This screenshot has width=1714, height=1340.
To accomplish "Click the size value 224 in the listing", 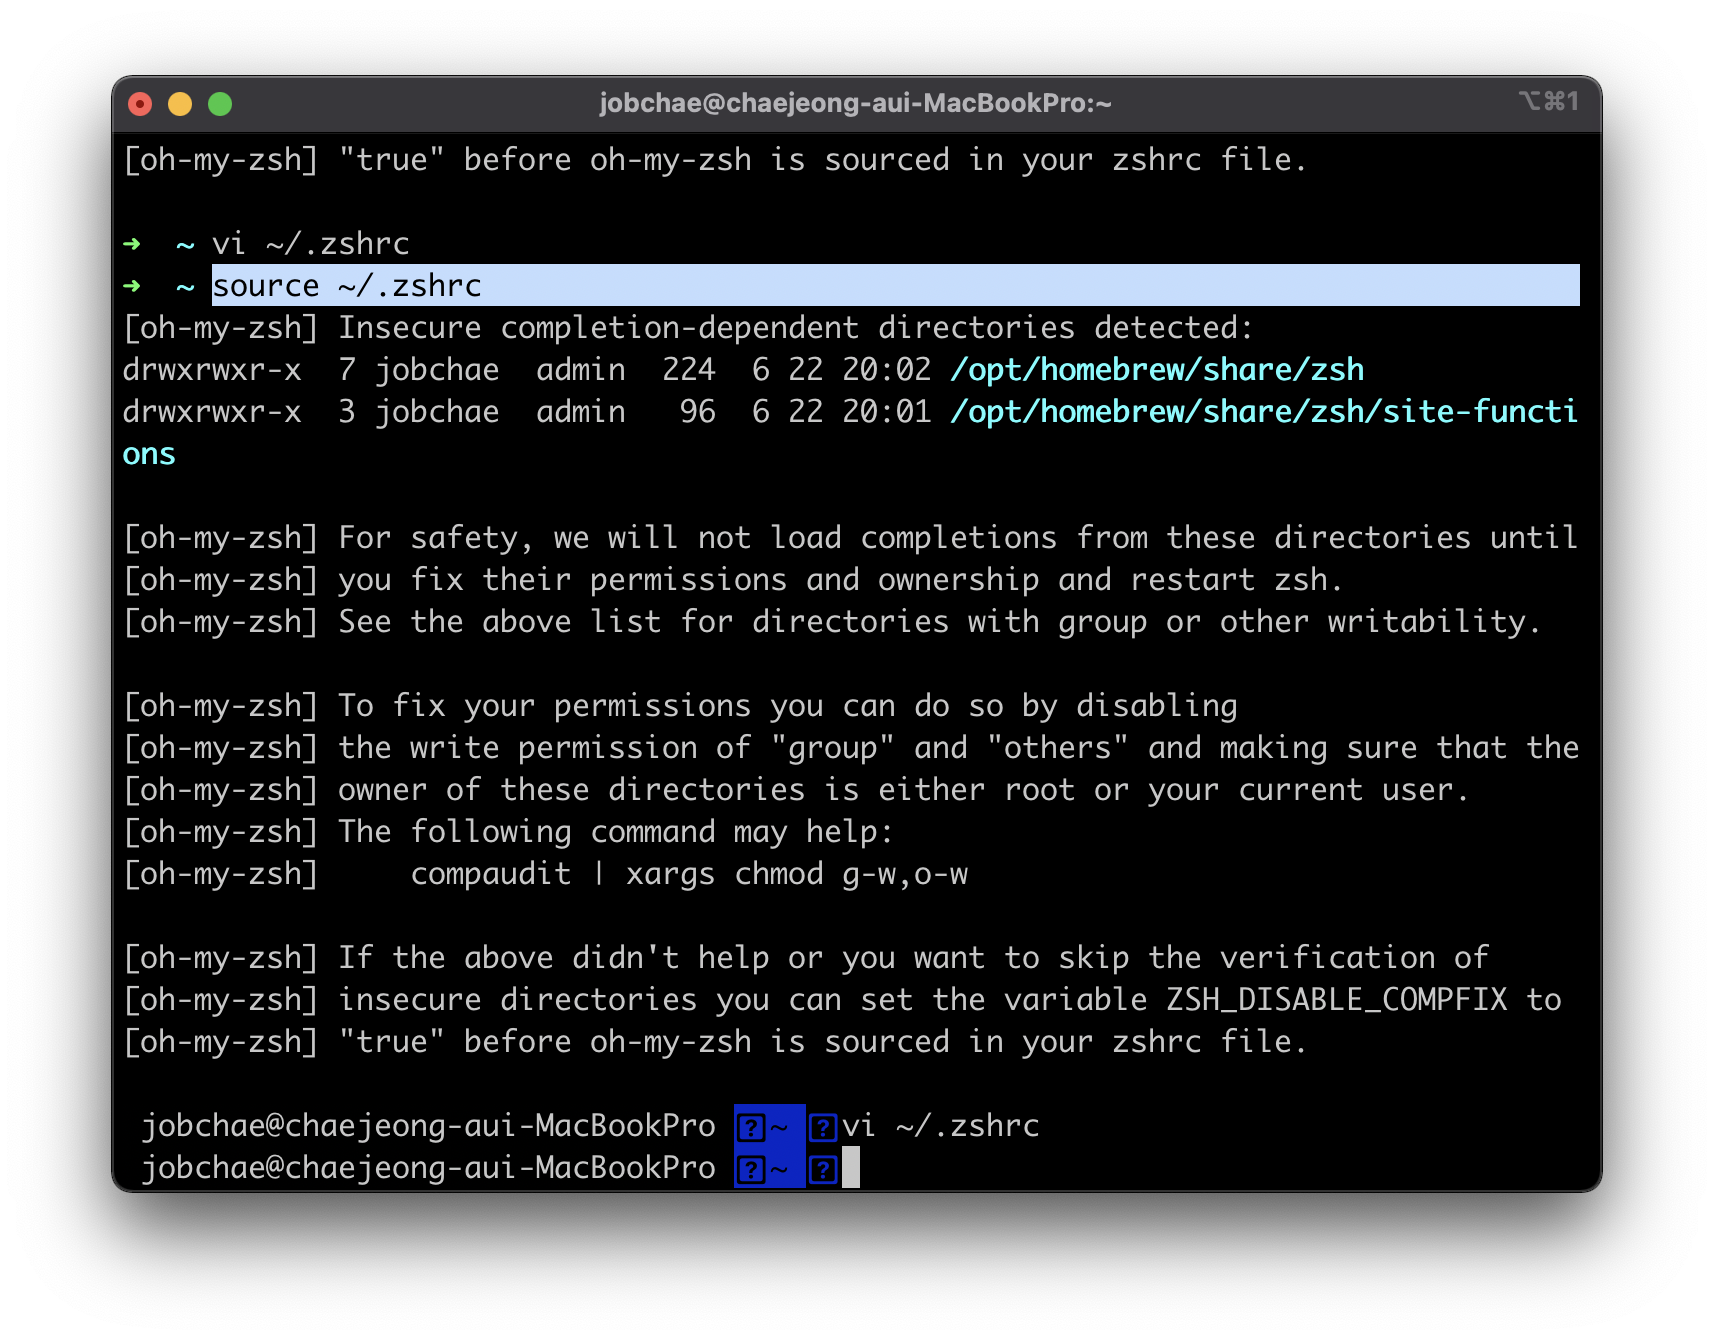I will tap(689, 370).
